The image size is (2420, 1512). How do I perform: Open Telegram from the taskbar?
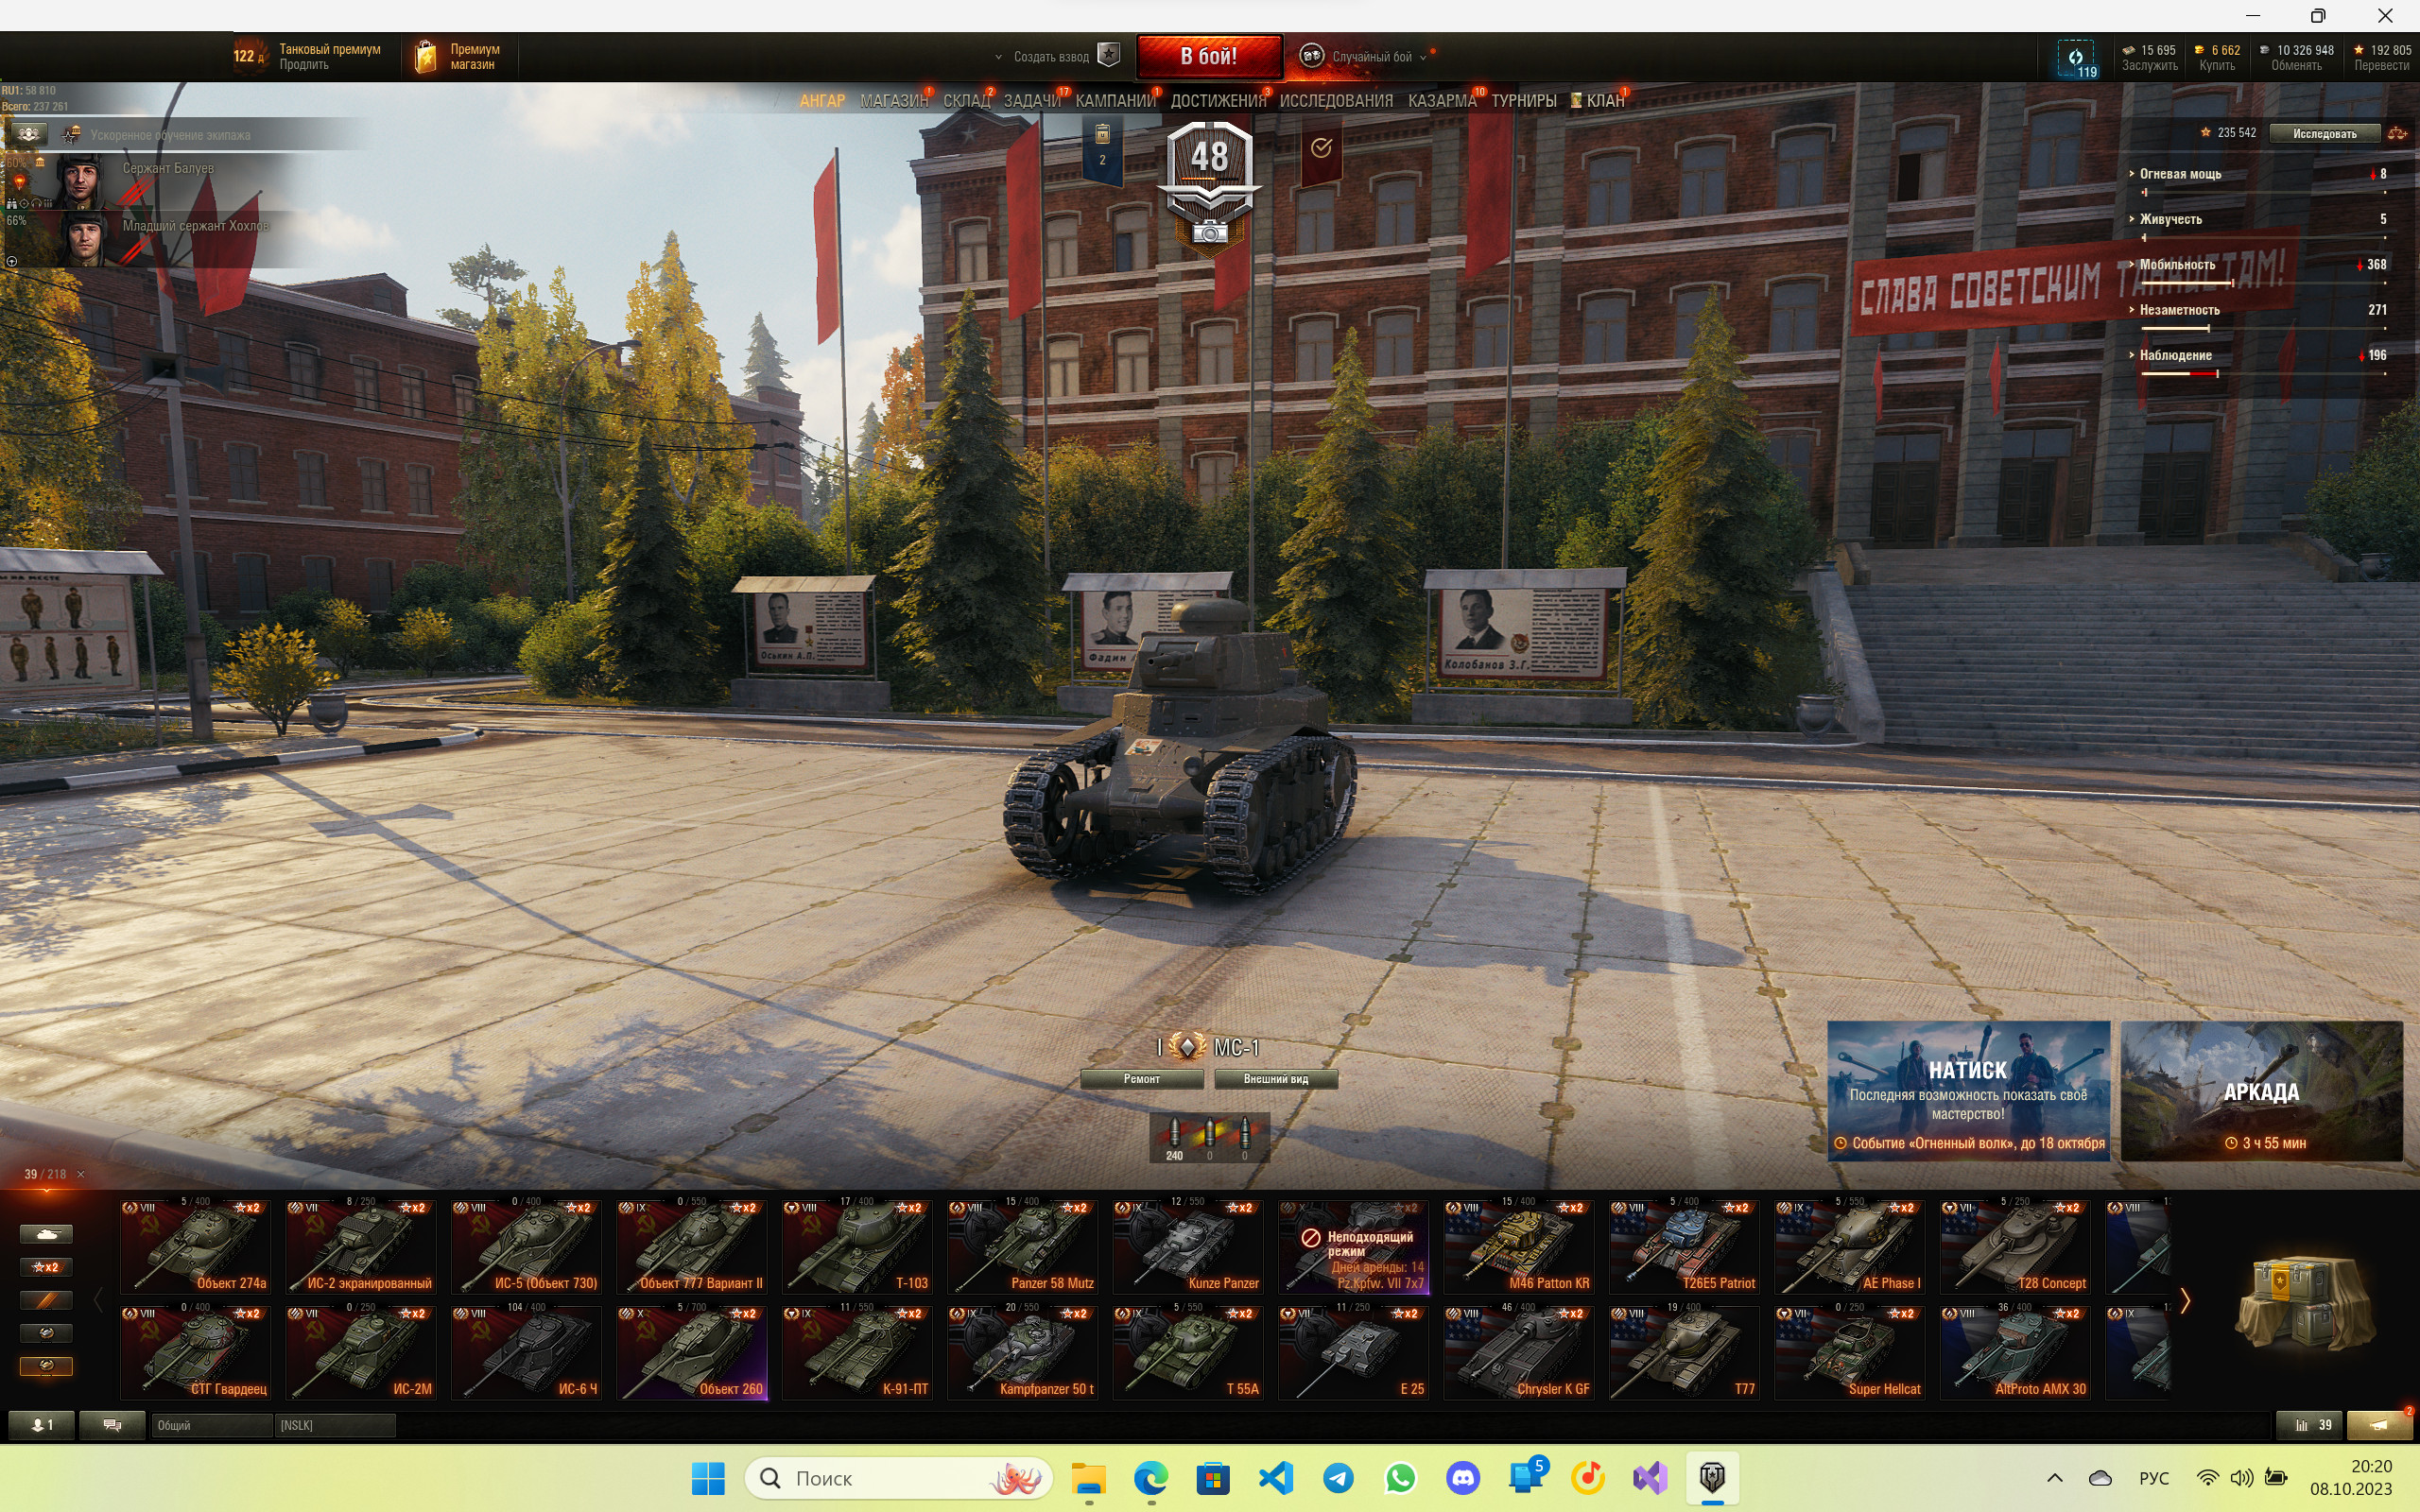coord(1338,1478)
